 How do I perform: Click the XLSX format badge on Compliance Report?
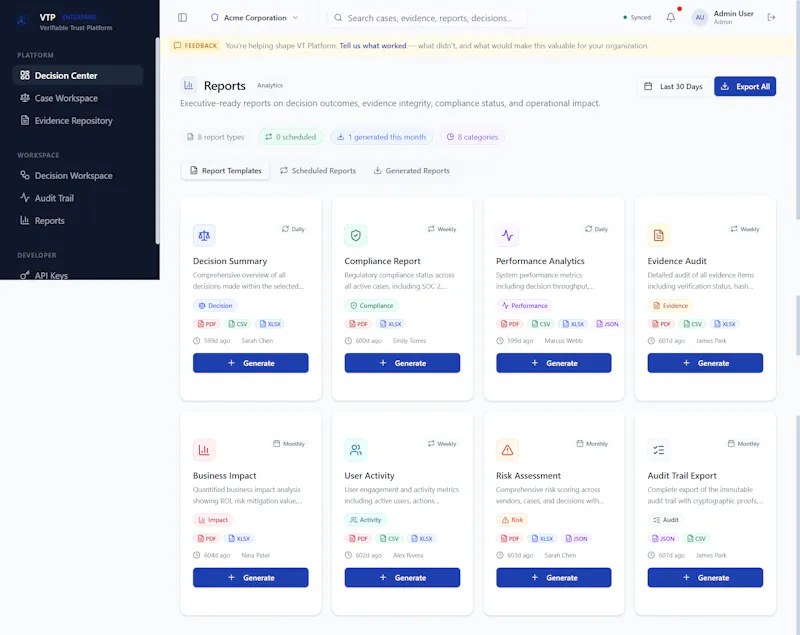pos(391,324)
